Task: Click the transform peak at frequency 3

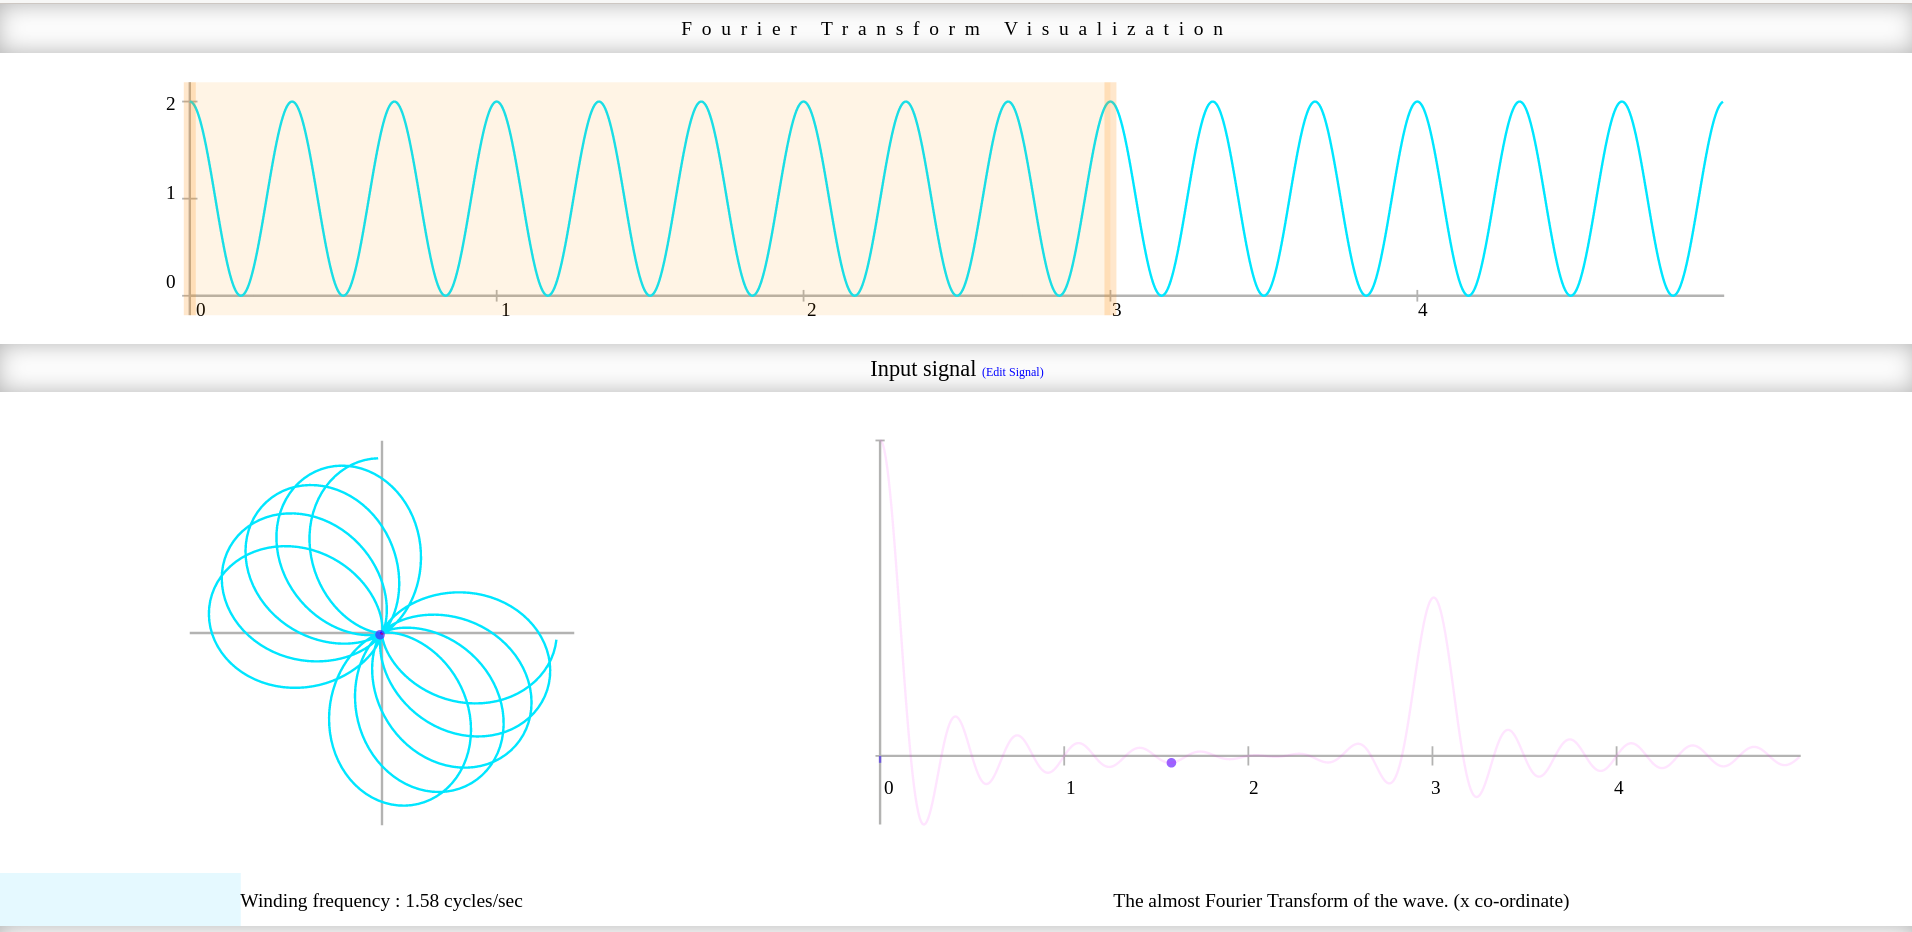Action: pyautogui.click(x=1434, y=599)
